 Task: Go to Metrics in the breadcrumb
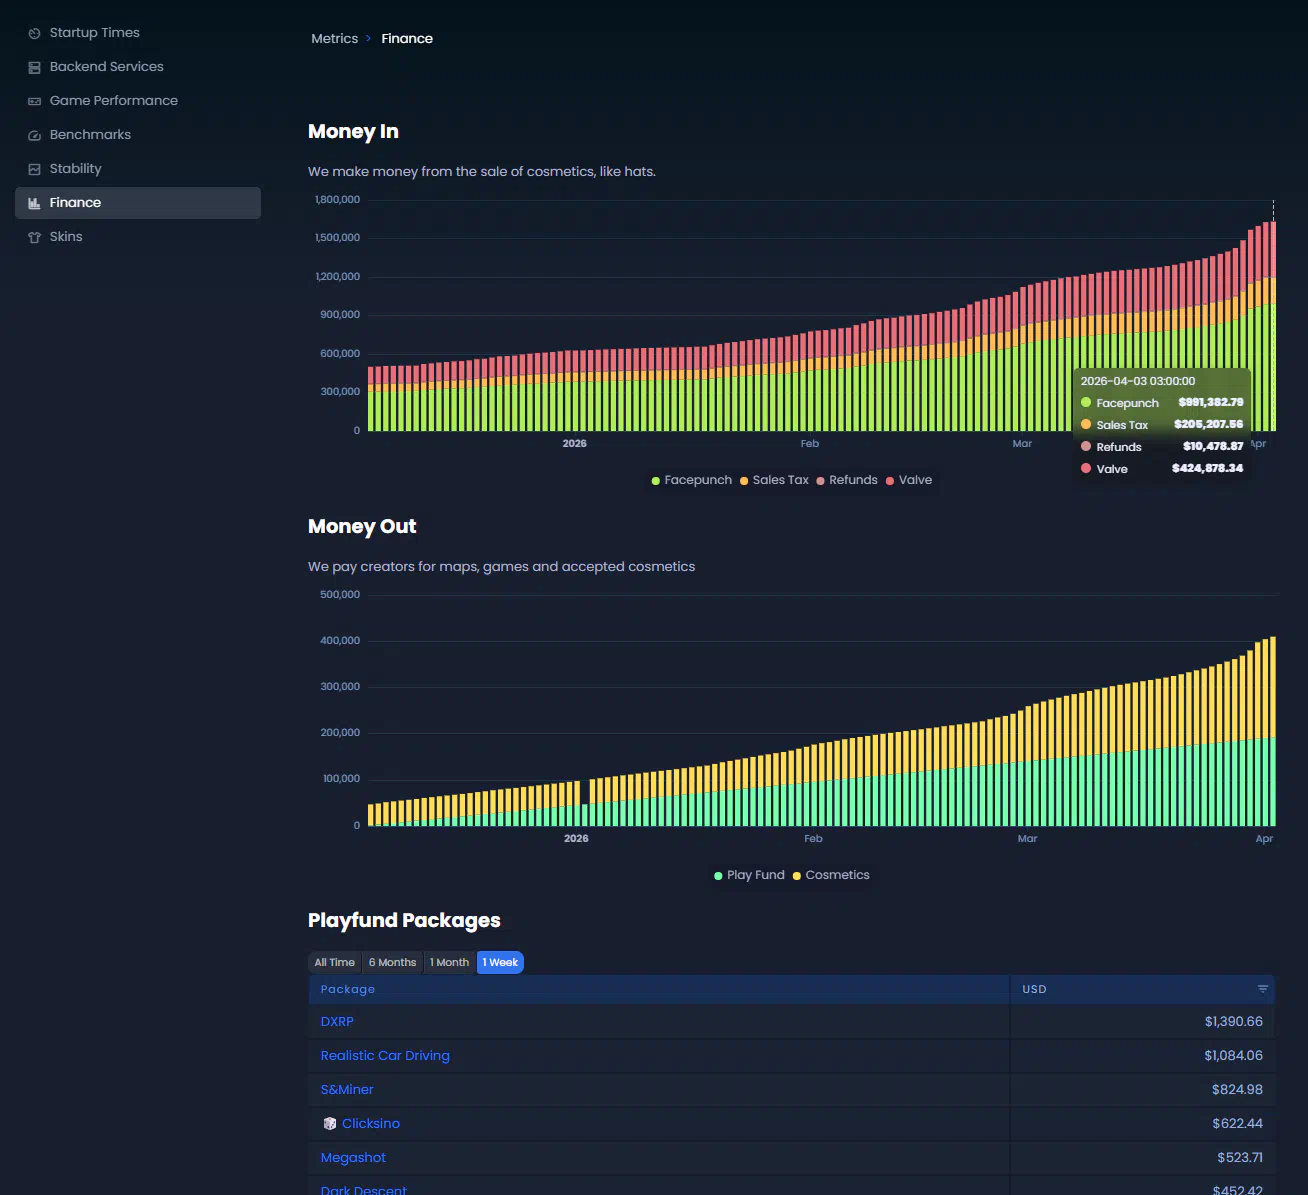[x=334, y=39]
